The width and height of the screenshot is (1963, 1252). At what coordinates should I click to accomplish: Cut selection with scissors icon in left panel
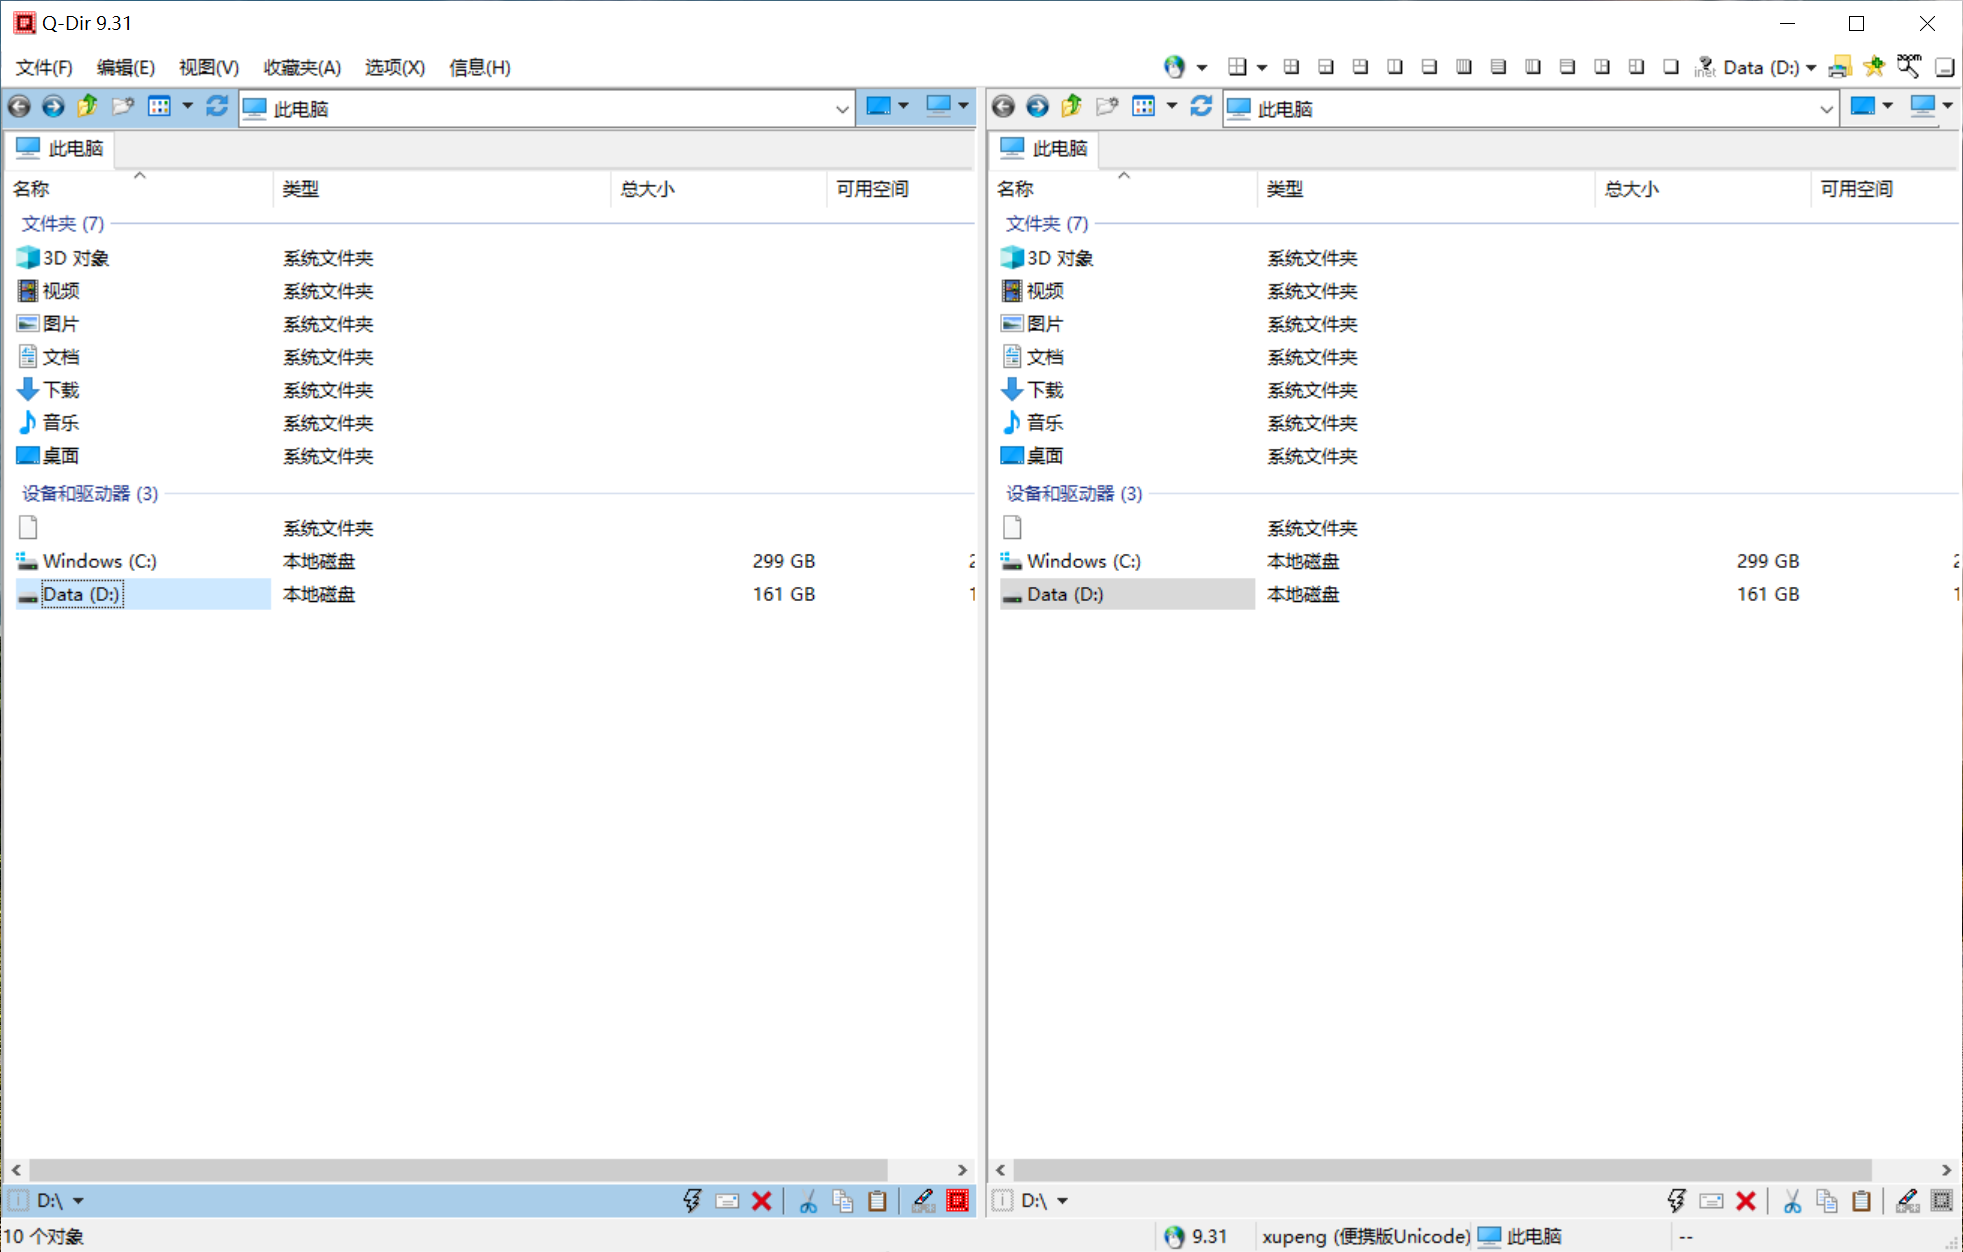pos(808,1200)
